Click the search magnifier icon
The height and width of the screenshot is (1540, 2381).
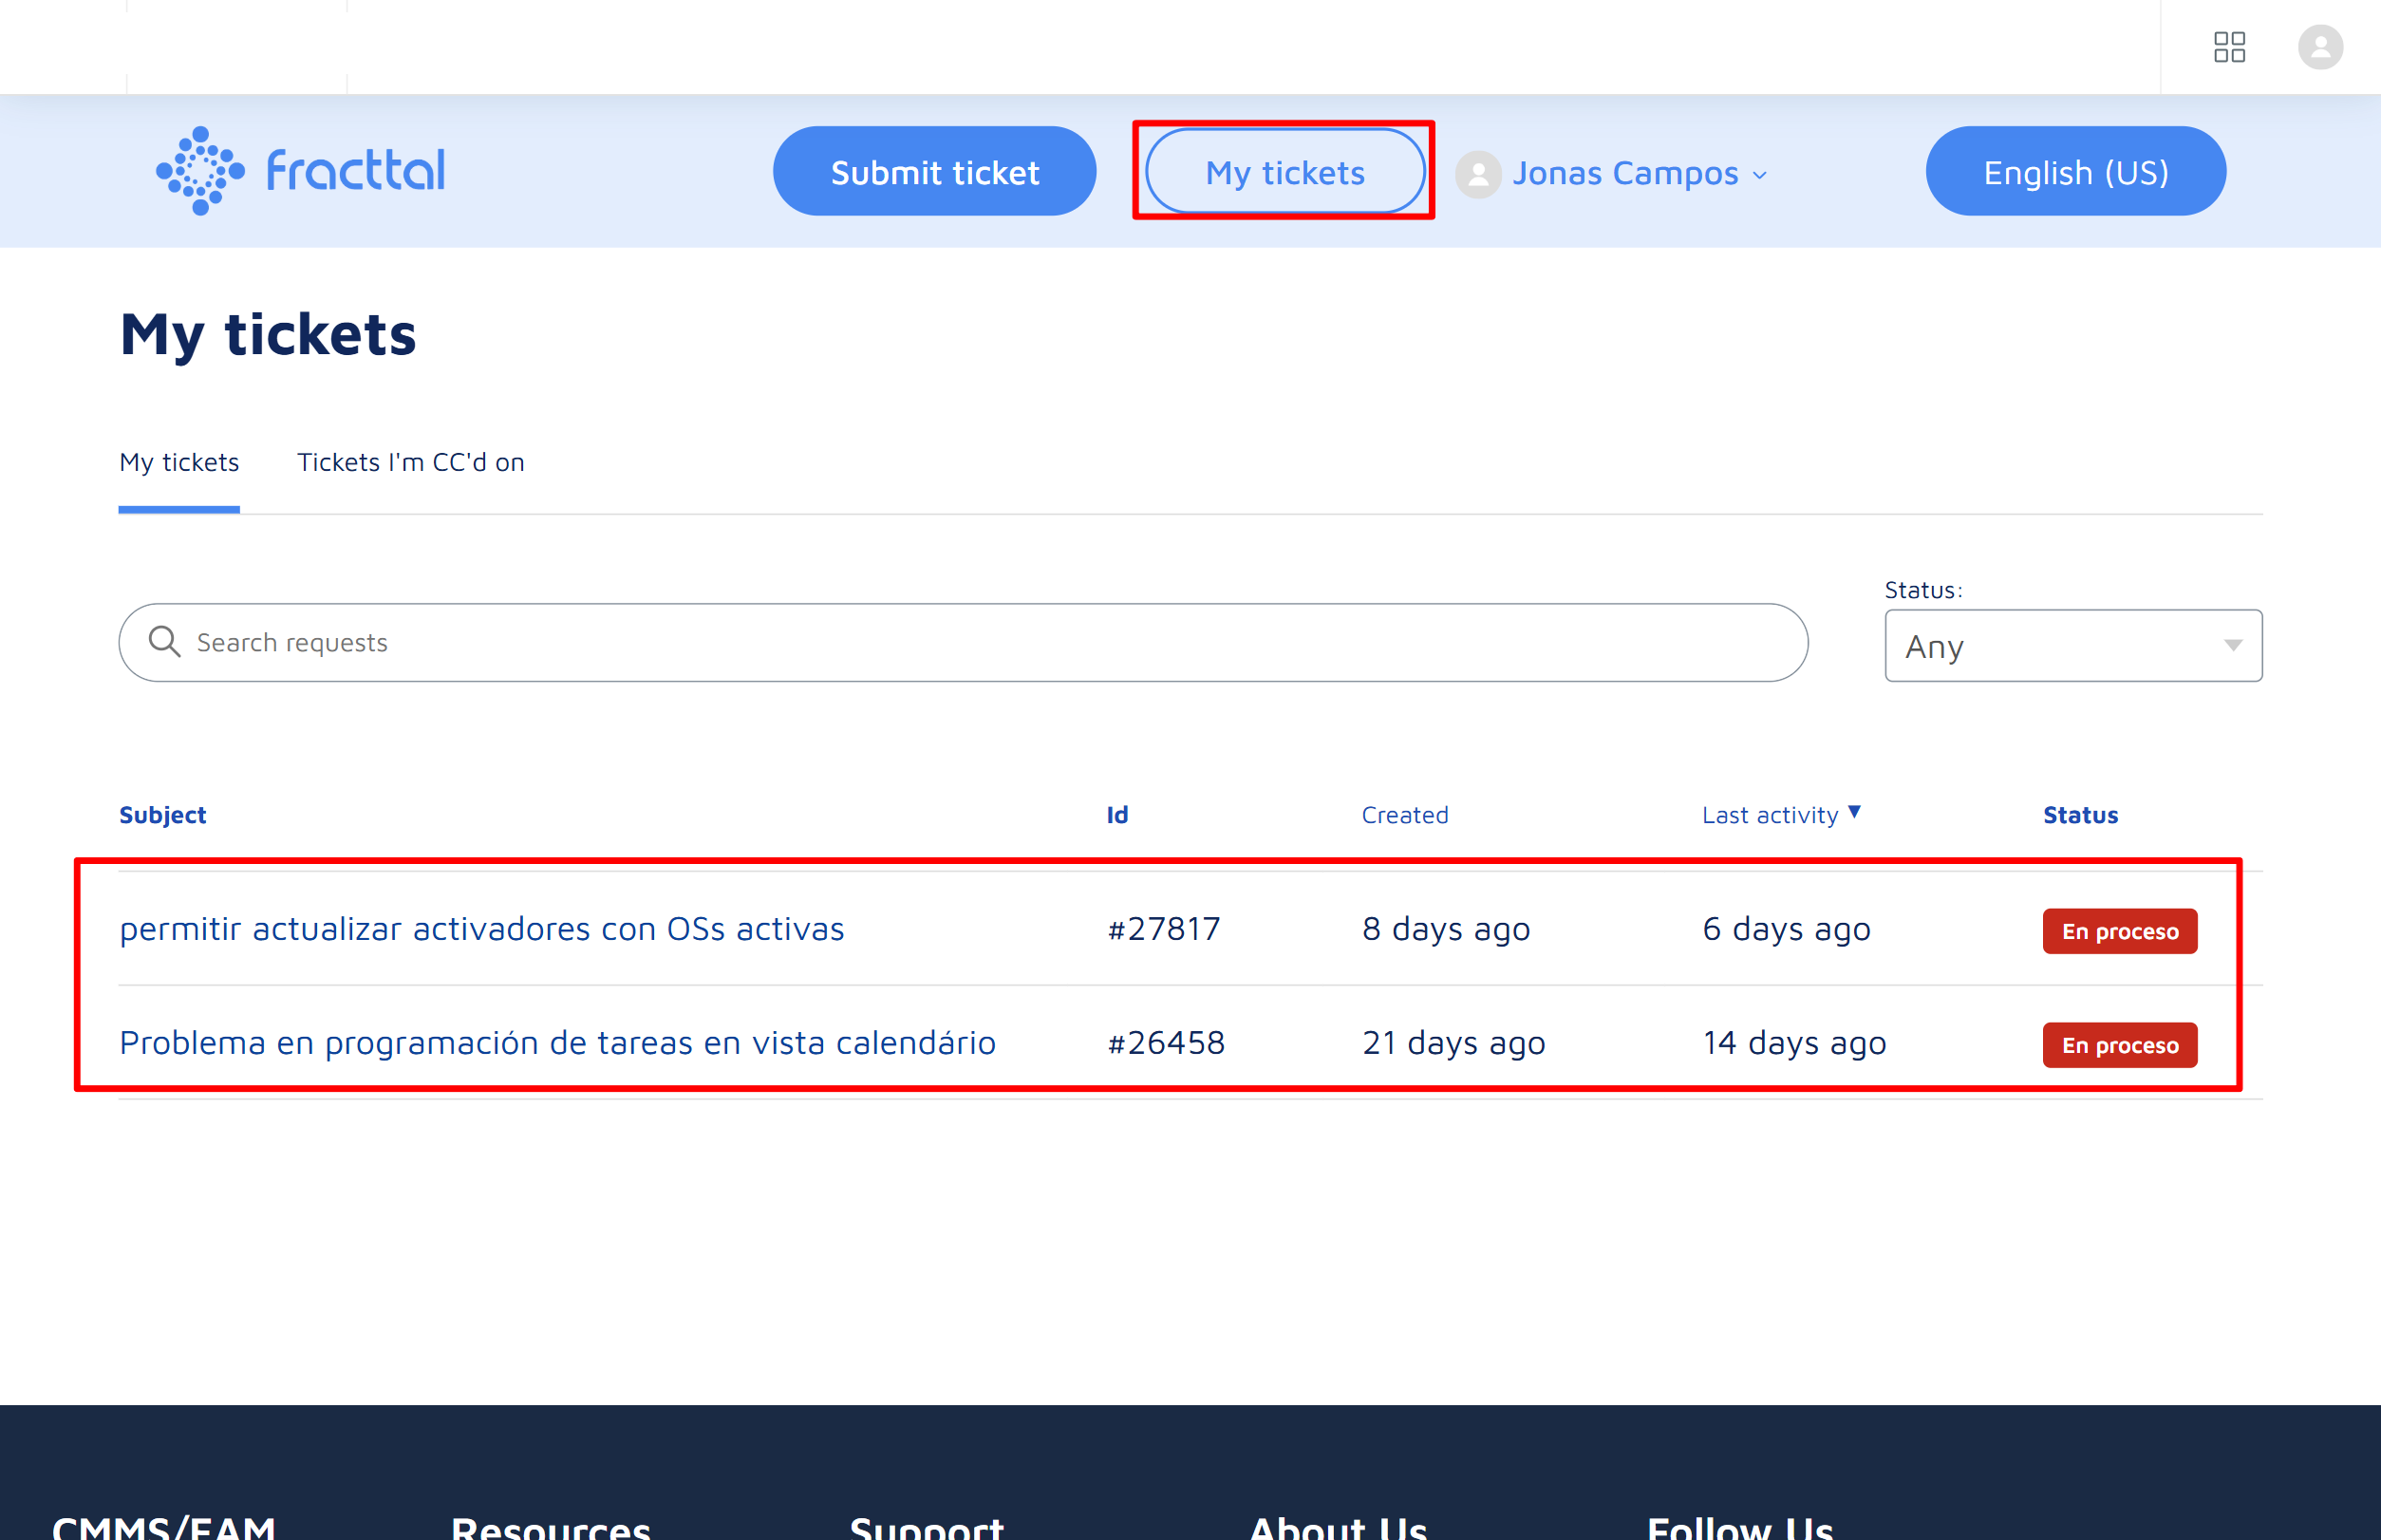164,642
